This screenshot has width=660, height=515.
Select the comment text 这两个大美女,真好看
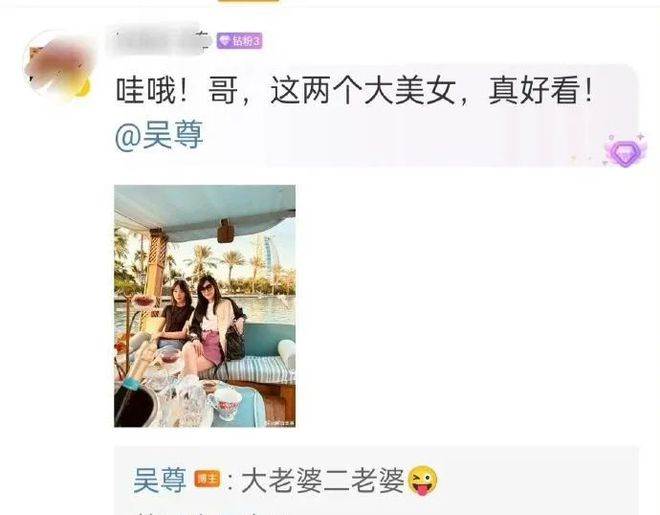(x=431, y=91)
